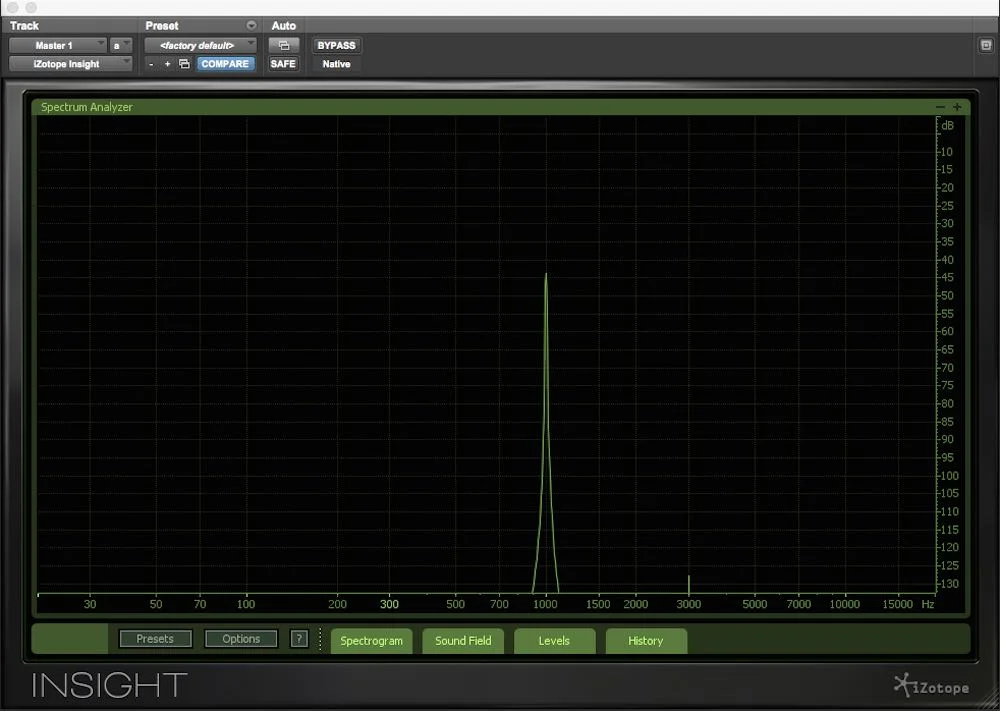The image size is (1000, 711).
Task: Click the 300 Hz frequency axis label
Action: [x=389, y=604]
